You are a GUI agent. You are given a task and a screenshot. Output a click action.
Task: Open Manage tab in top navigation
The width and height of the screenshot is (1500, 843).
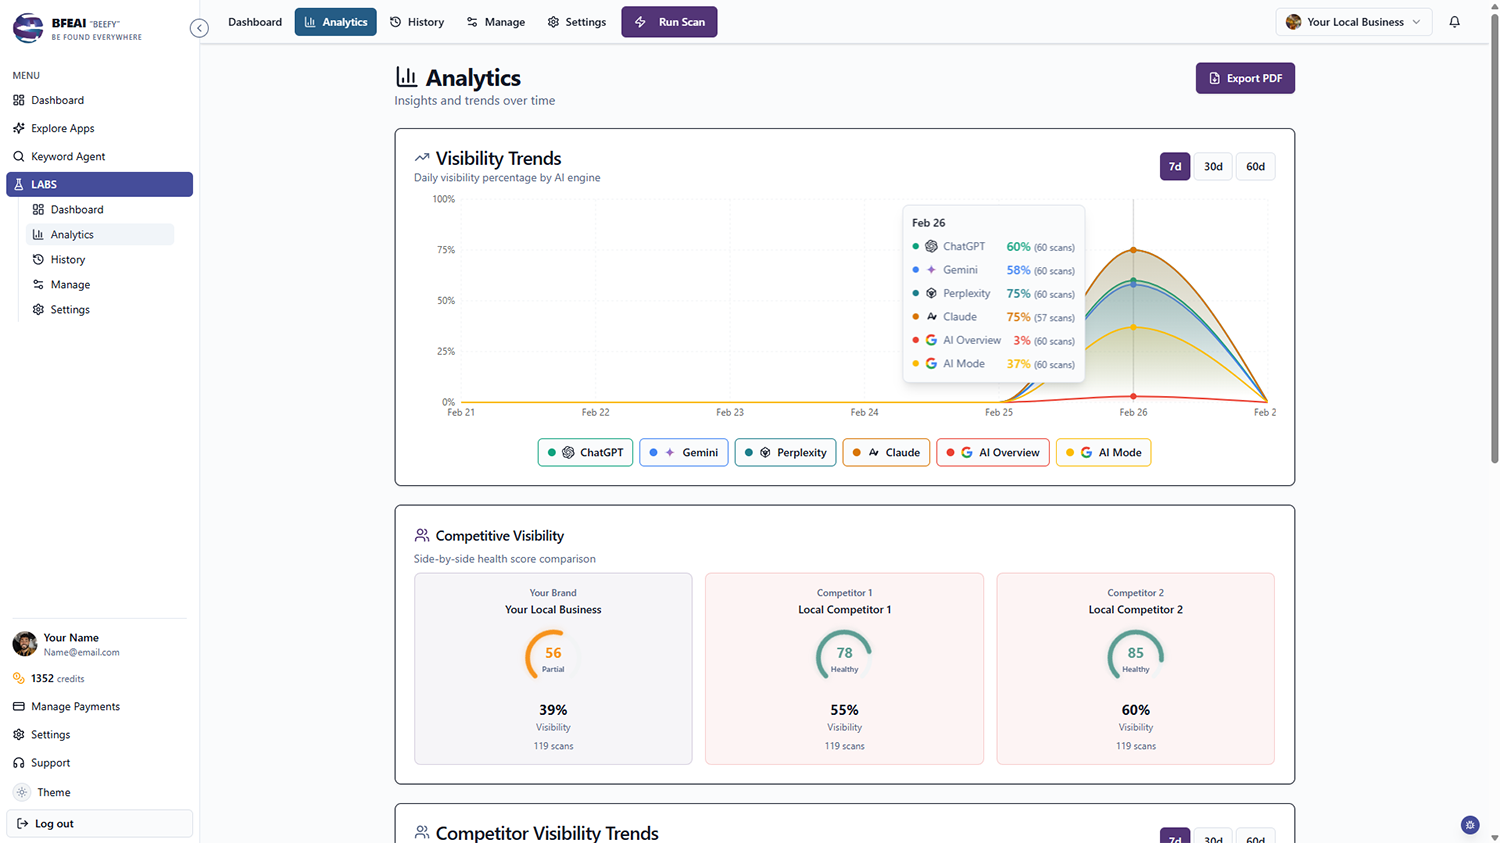pos(496,22)
